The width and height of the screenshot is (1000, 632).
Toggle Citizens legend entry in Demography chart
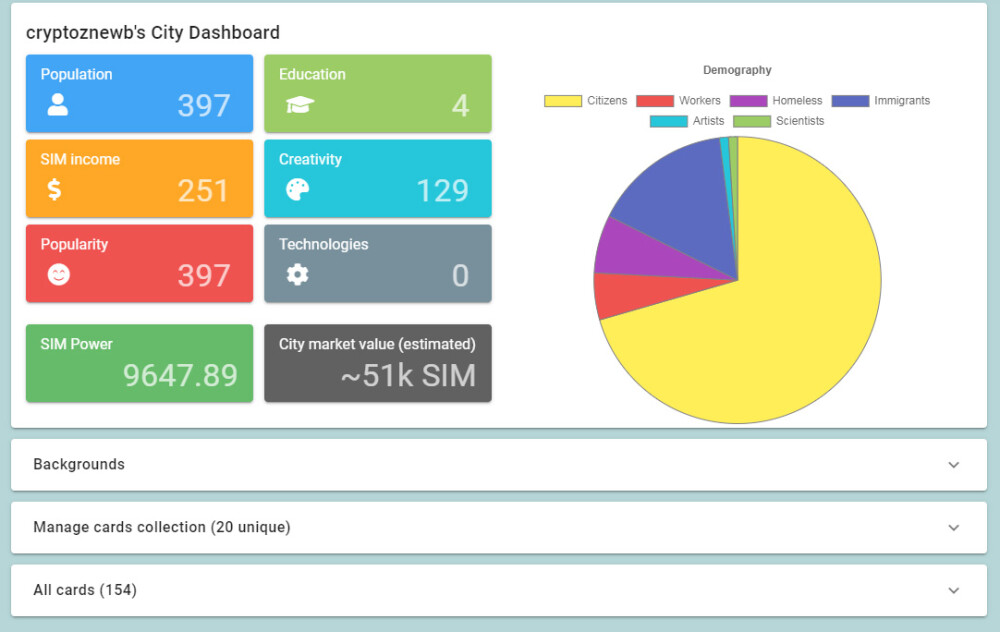point(586,101)
